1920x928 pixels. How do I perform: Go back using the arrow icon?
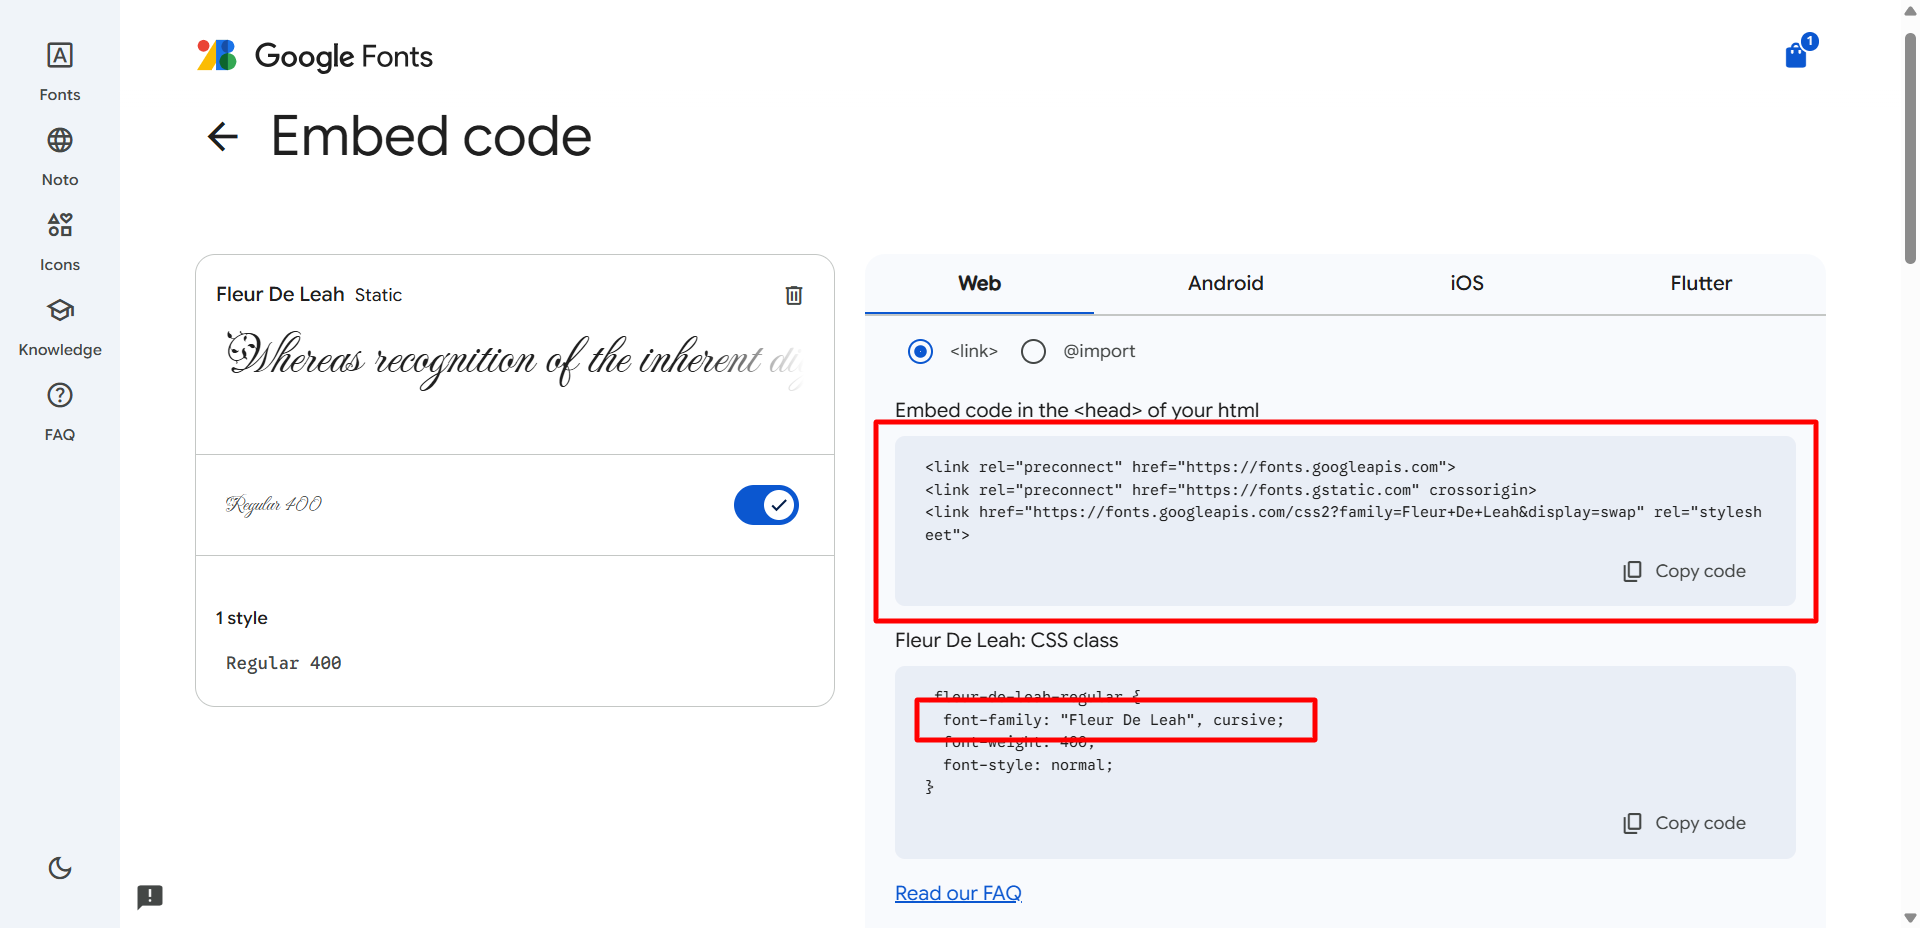coord(222,137)
